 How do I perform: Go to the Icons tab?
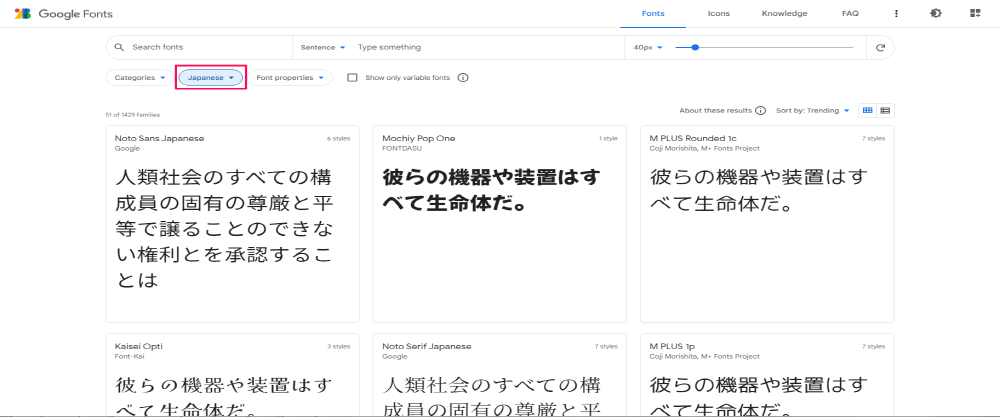coord(718,14)
